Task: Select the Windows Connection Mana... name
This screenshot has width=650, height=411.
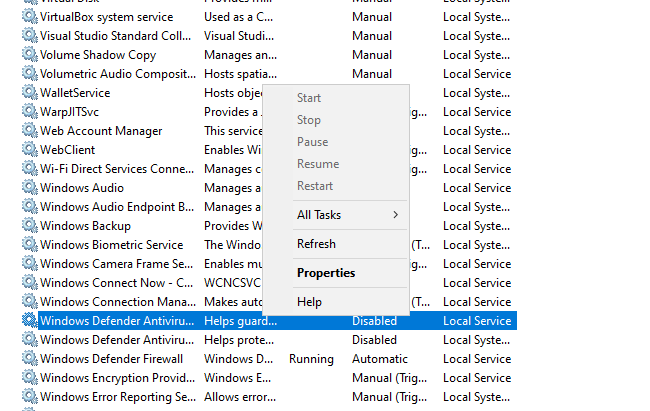Action: 118,302
